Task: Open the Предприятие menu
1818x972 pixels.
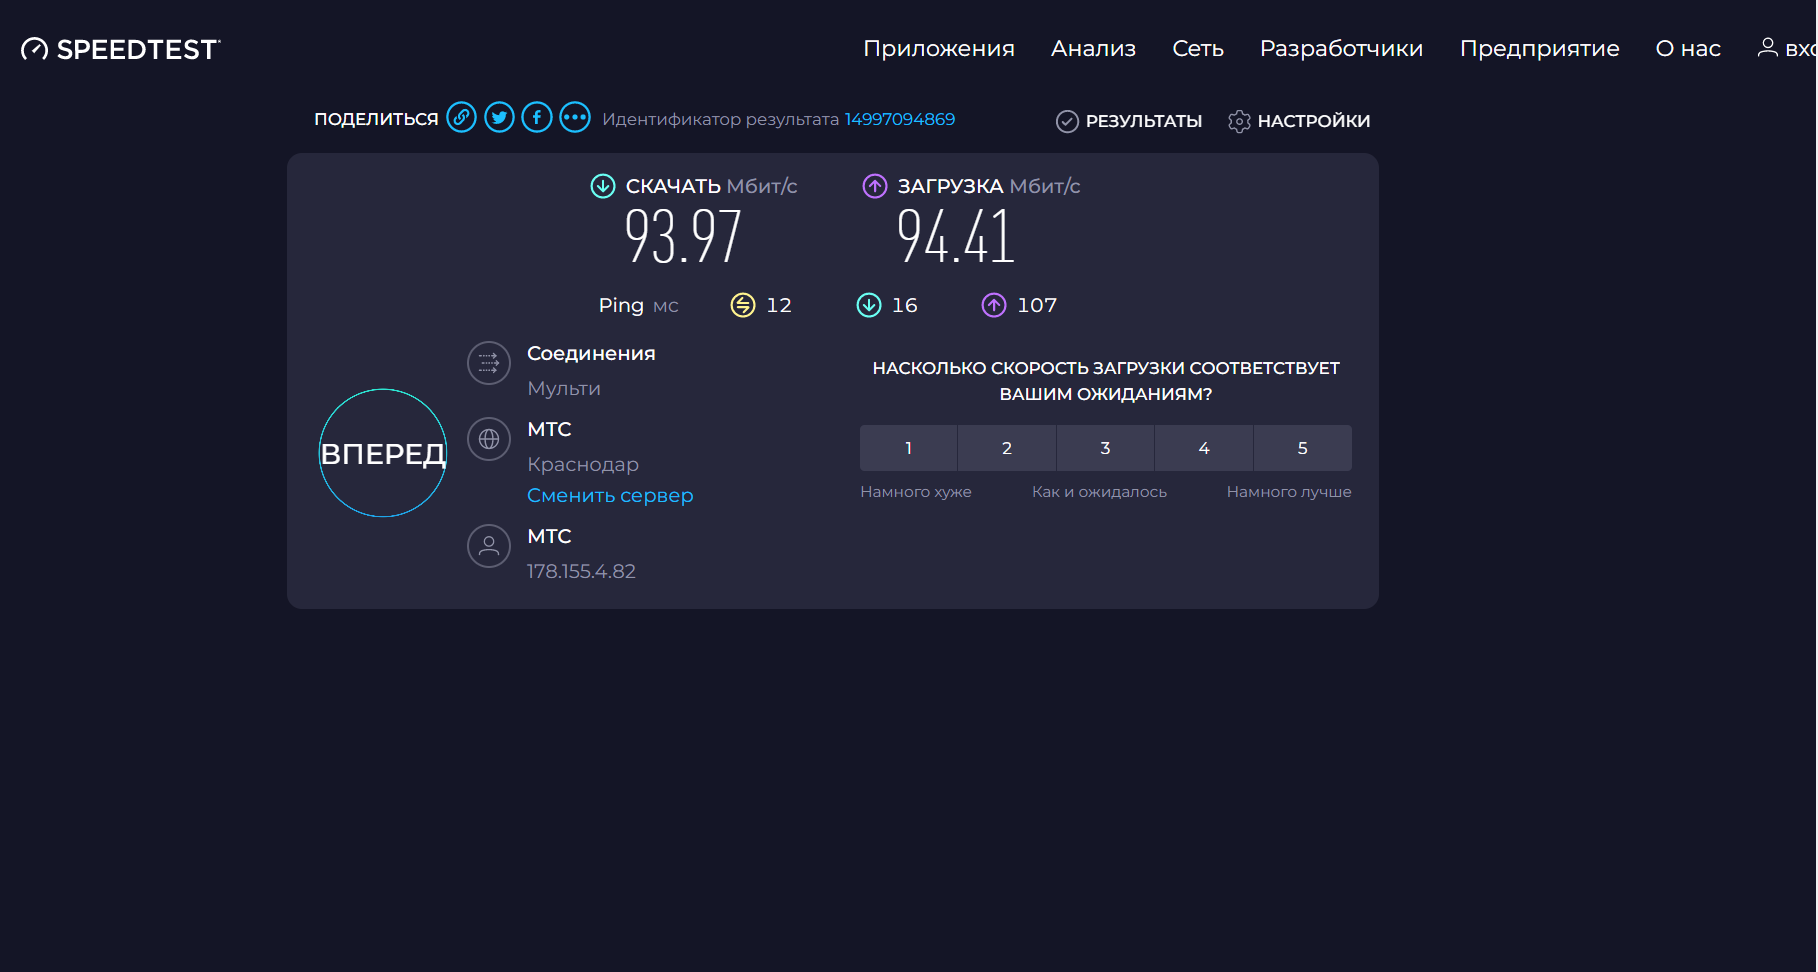Action: click(x=1539, y=48)
